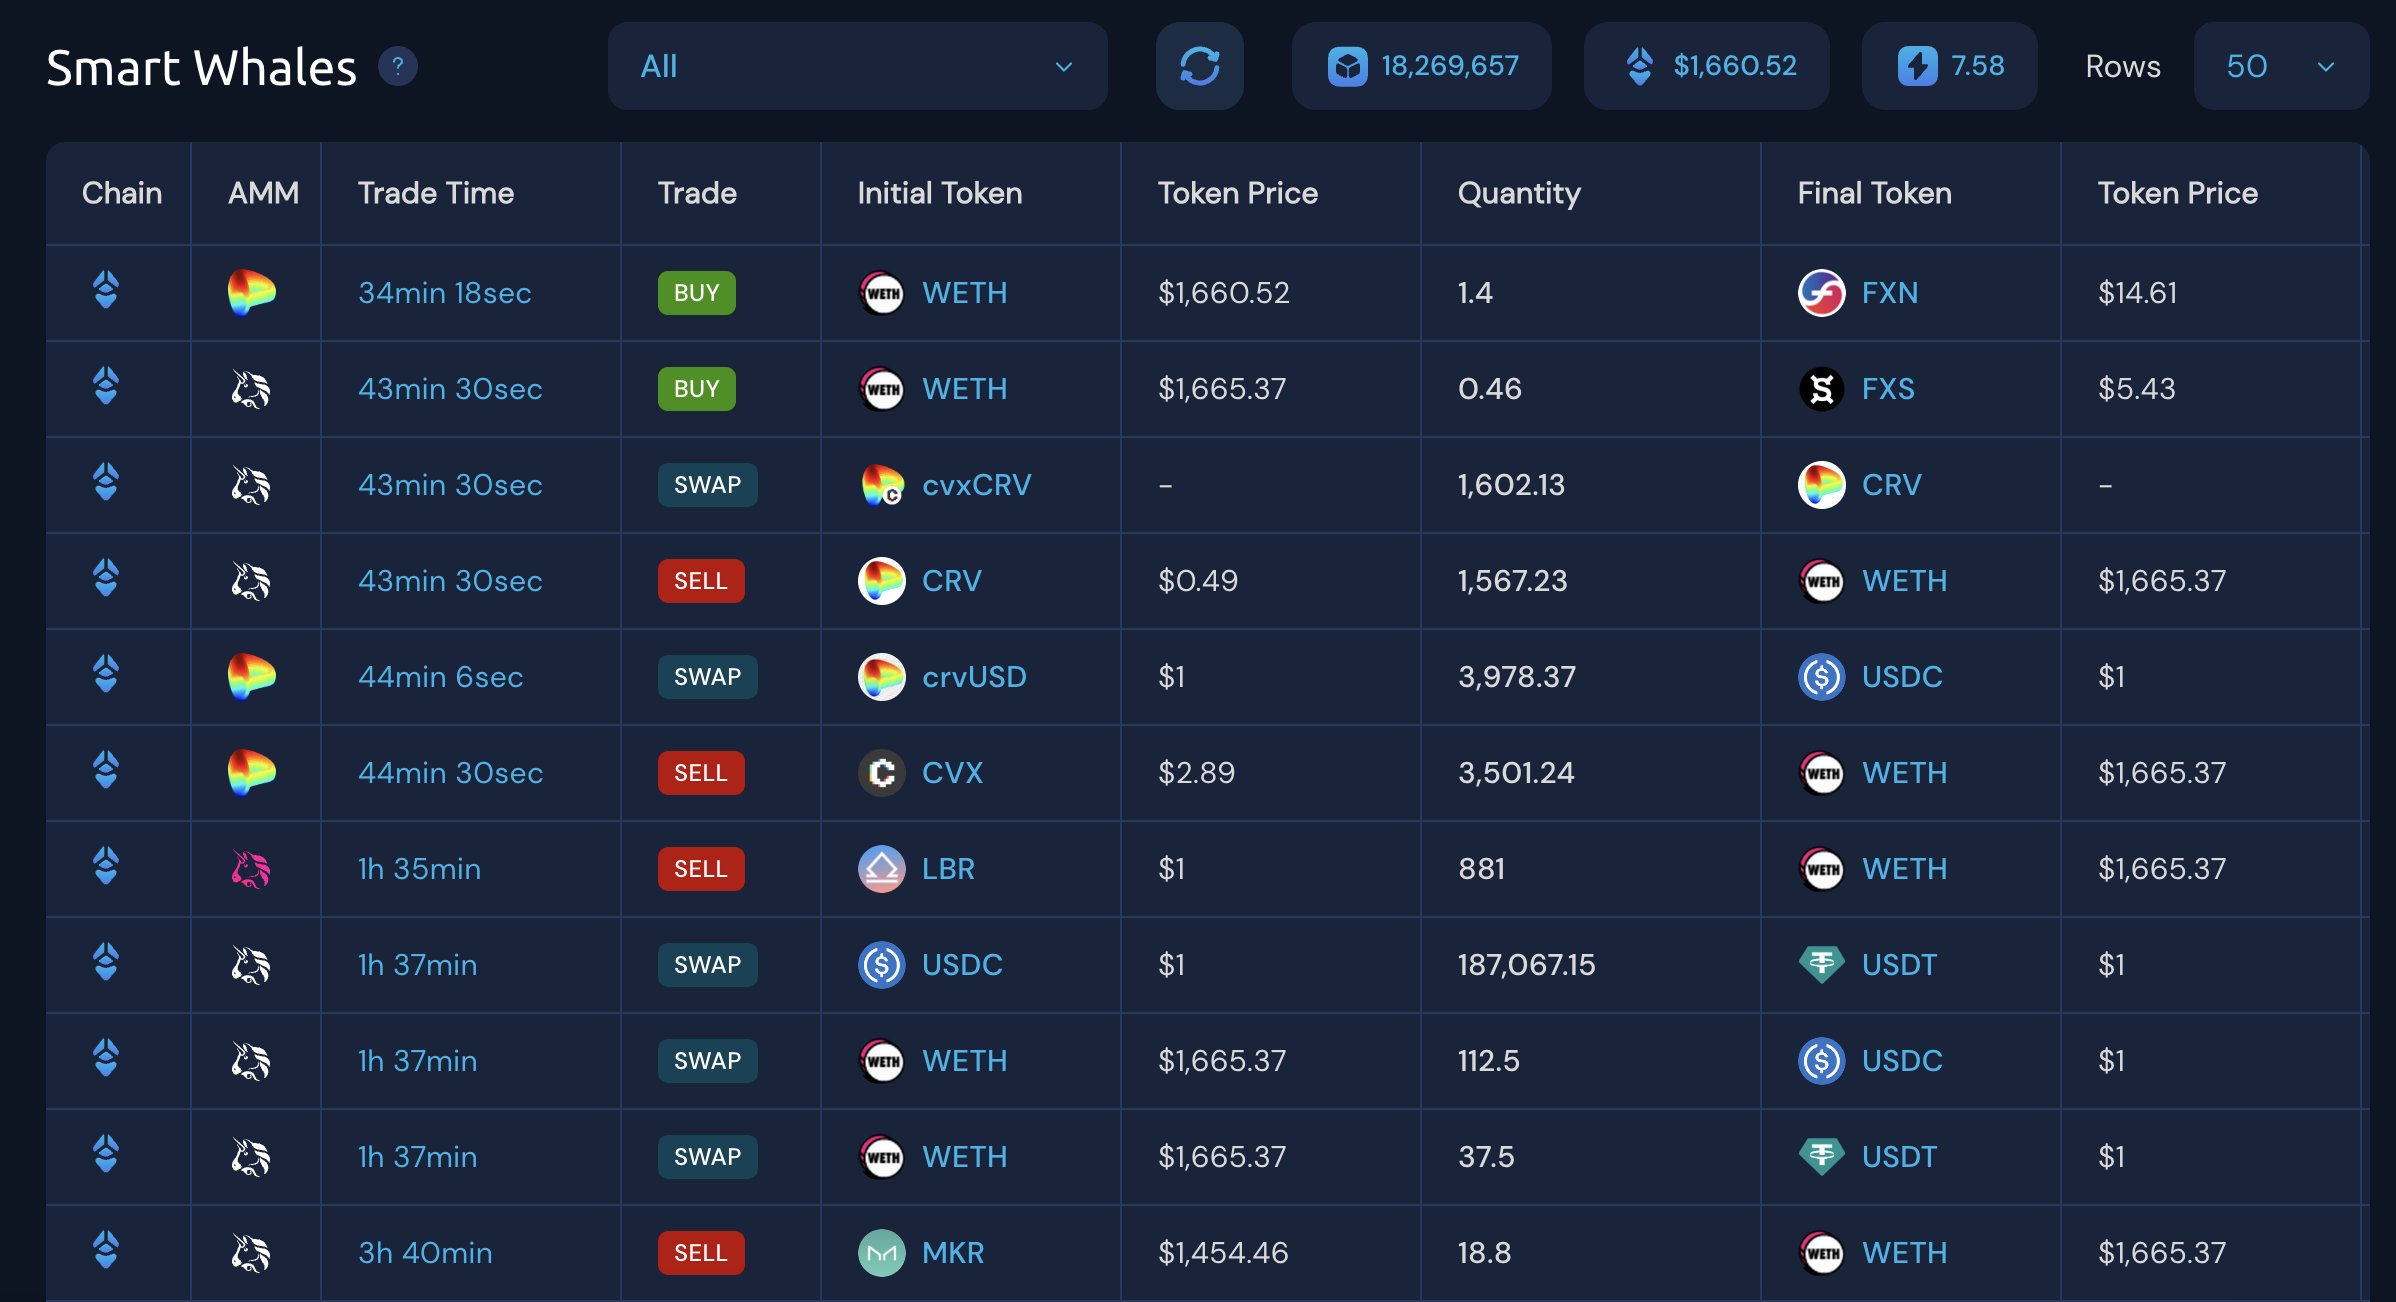Click the gas price 7.58 badge
The image size is (2396, 1302).
(1949, 66)
